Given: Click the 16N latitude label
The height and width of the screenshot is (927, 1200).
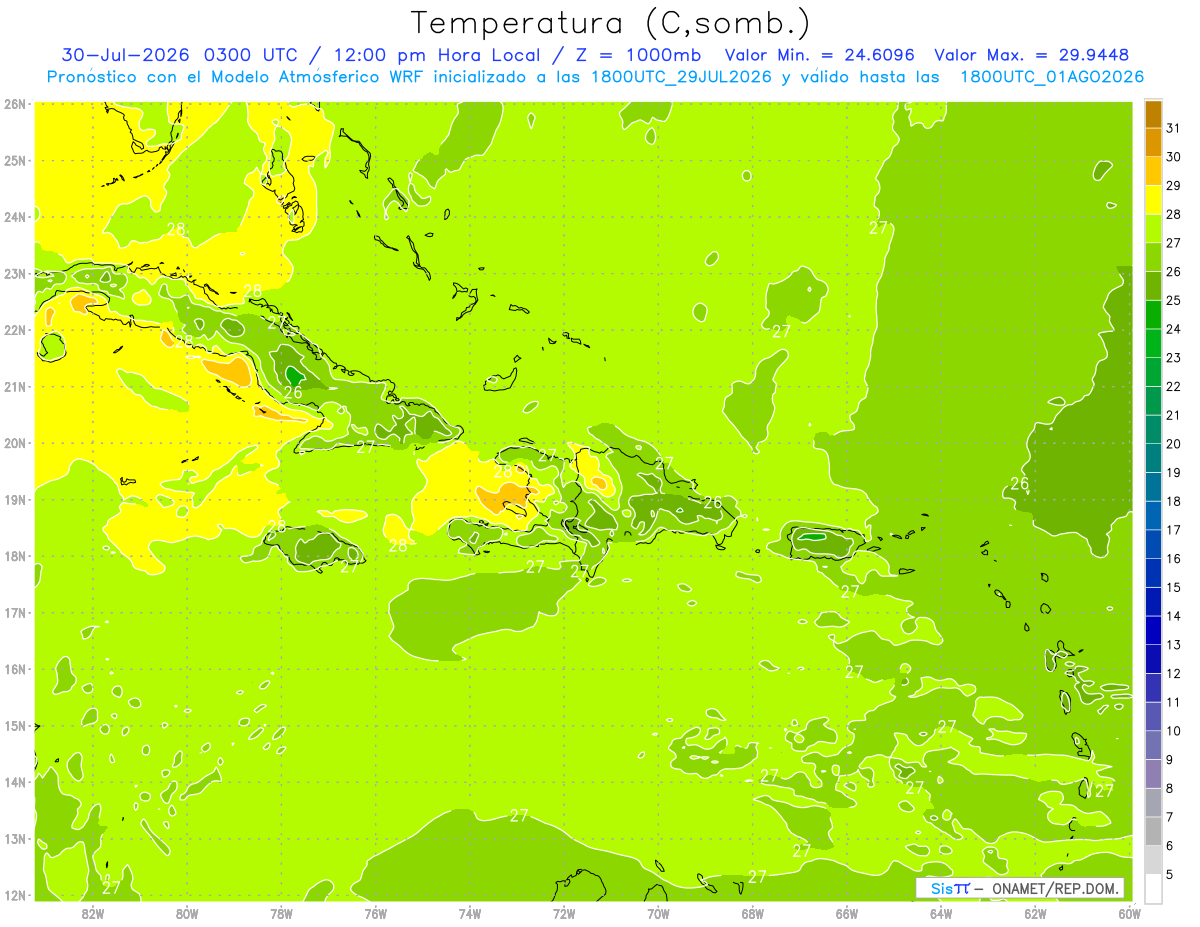Looking at the screenshot, I should (15, 669).
